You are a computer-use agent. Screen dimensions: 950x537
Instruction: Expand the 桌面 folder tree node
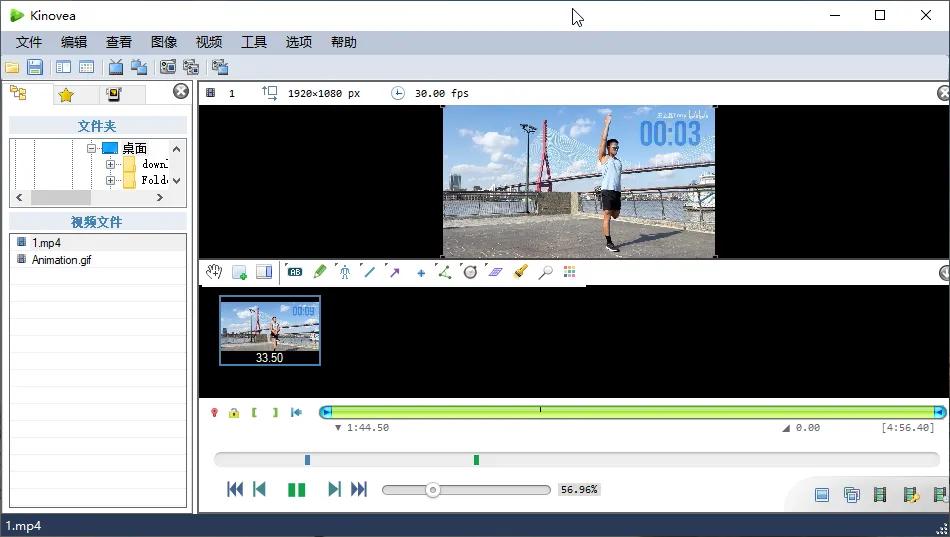(x=91, y=148)
